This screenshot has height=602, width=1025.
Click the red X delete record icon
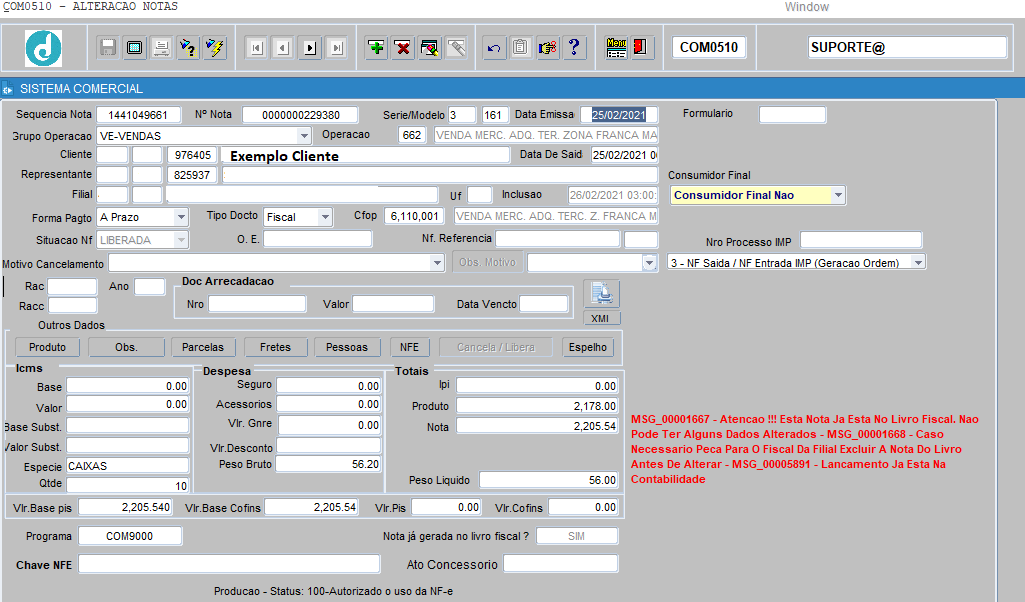(x=403, y=48)
